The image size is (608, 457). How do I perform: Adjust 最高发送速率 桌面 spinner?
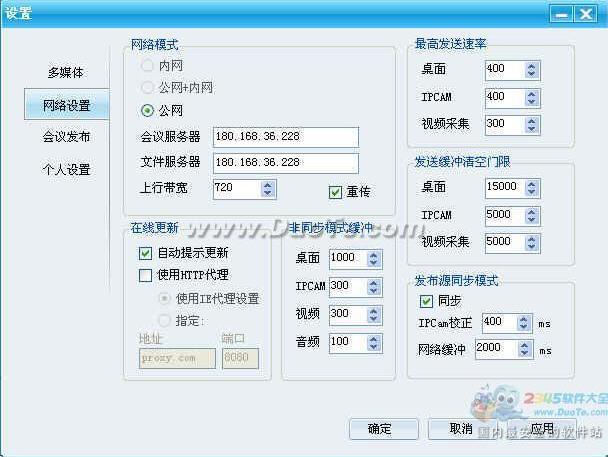tap(532, 70)
